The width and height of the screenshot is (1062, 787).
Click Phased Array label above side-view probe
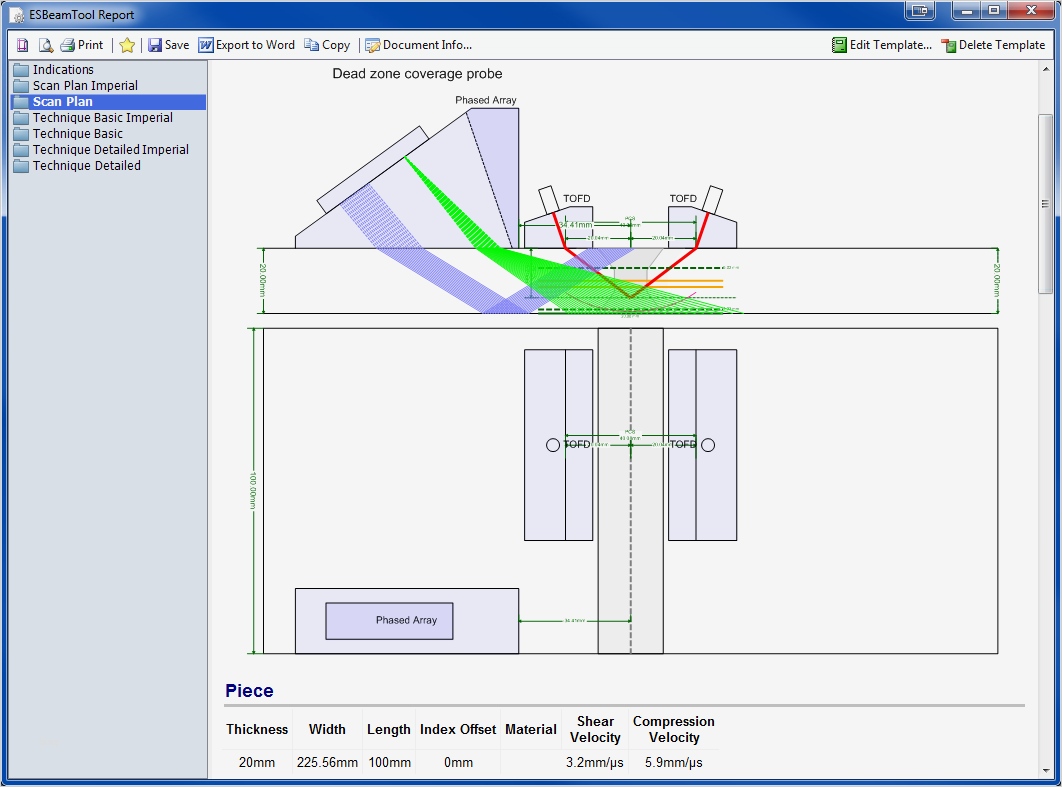pos(486,100)
